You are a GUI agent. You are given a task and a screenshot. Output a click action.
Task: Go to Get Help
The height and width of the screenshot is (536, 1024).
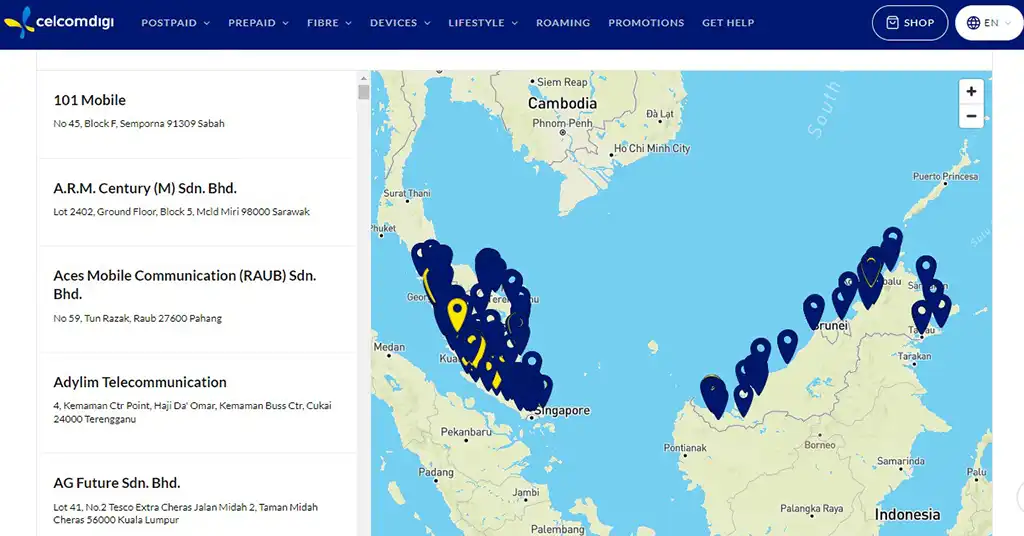[x=728, y=23]
